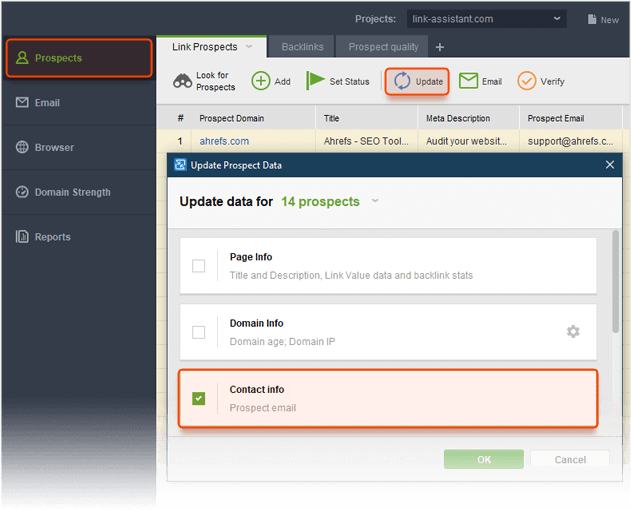Screen dimensions: 631x510
Task: Click the Look for Prospects binoculars icon
Action: coord(183,81)
